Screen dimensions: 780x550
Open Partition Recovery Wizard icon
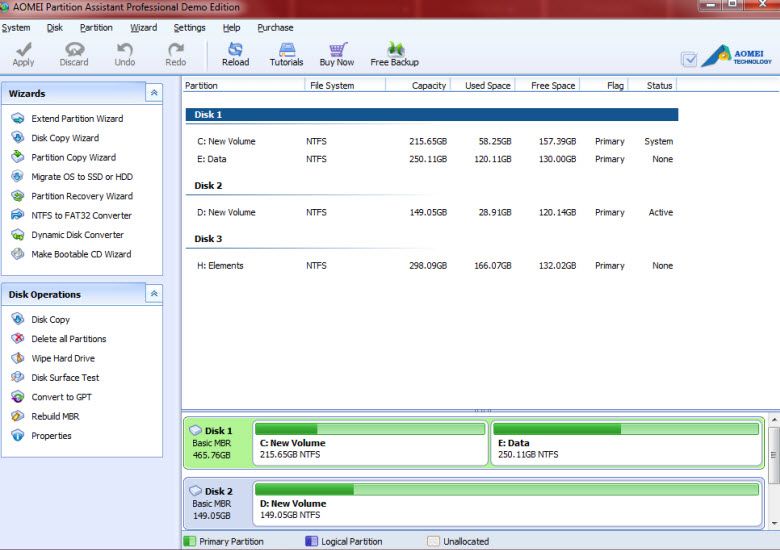point(18,196)
